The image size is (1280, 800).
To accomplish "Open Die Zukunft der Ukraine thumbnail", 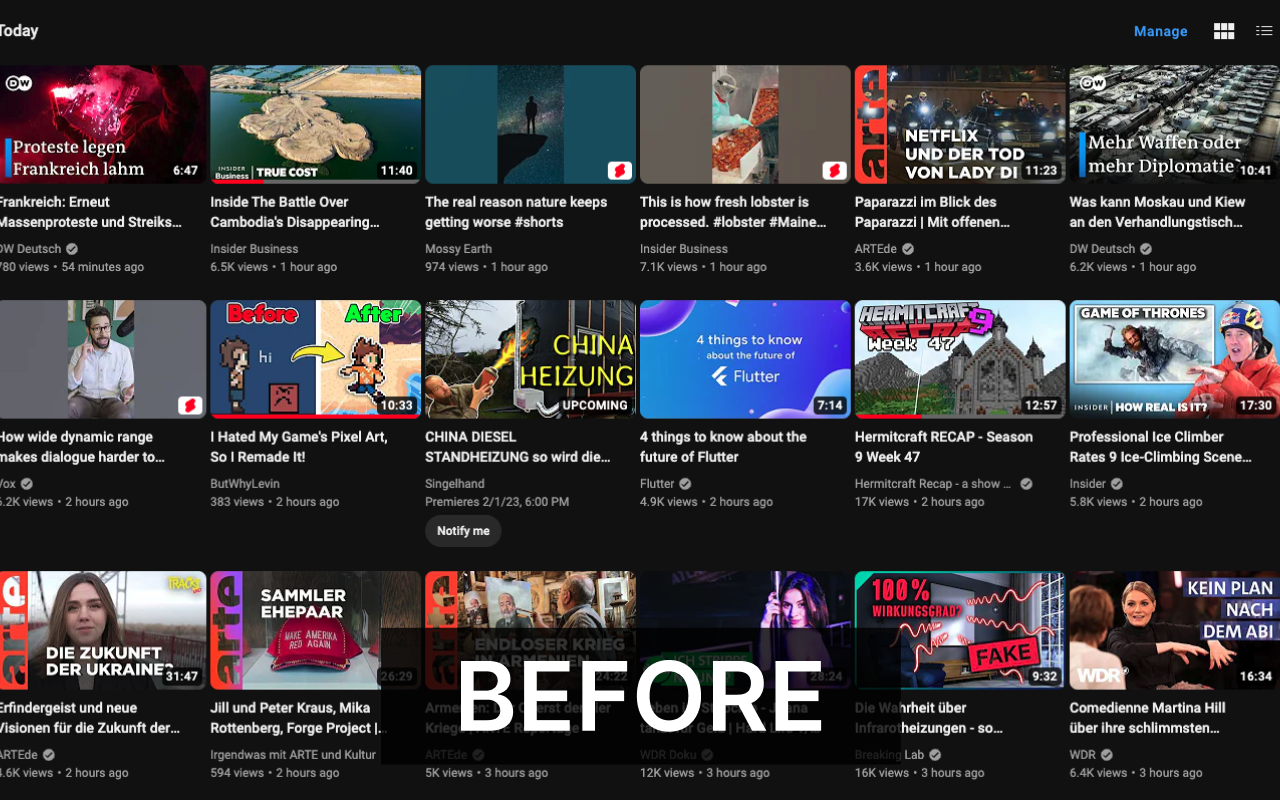I will (x=103, y=630).
